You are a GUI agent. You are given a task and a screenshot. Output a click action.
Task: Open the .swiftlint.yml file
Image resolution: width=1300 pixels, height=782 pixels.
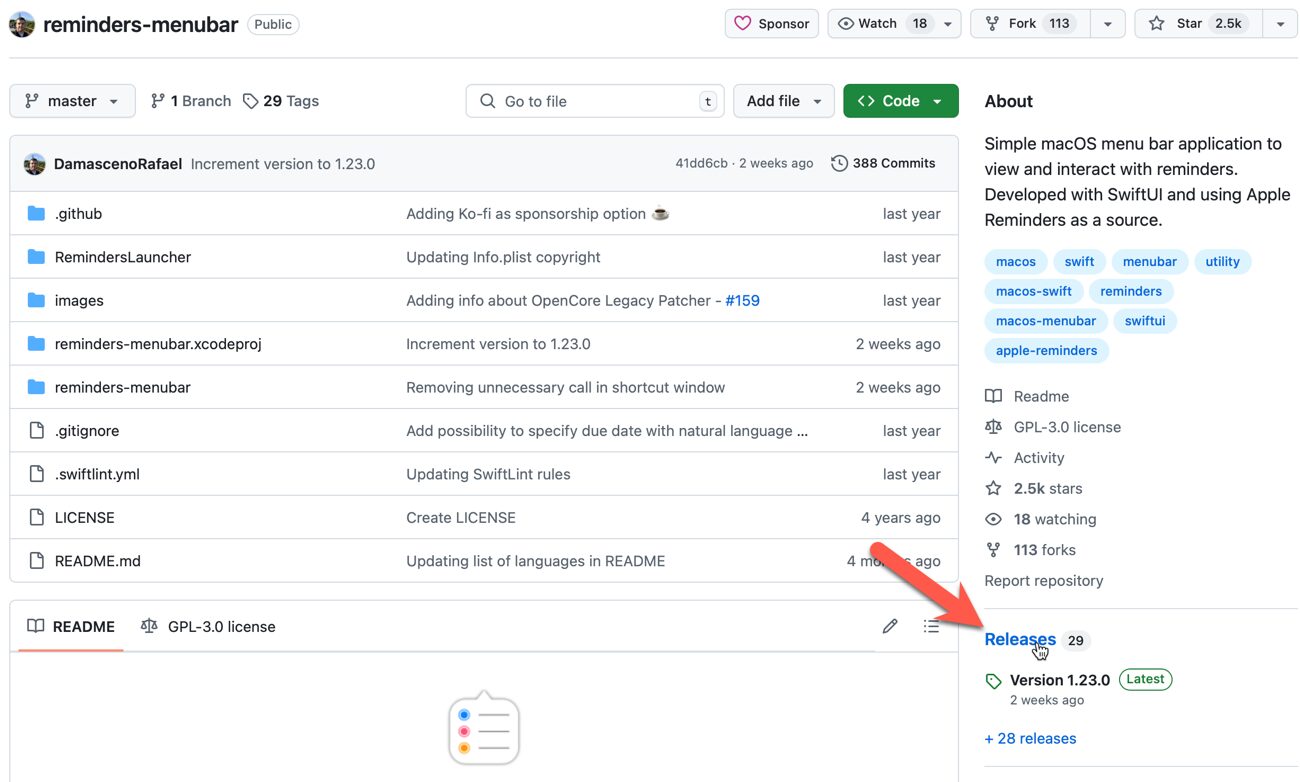coord(97,474)
